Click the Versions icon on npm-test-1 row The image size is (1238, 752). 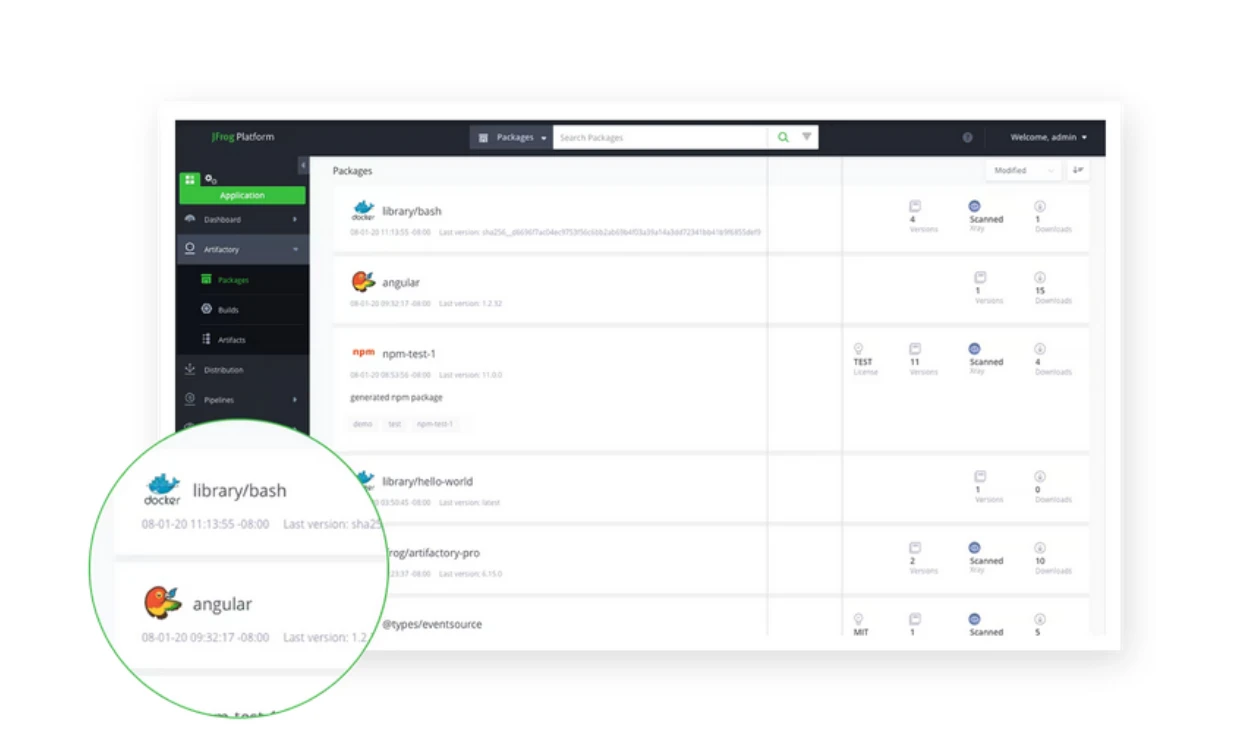915,349
